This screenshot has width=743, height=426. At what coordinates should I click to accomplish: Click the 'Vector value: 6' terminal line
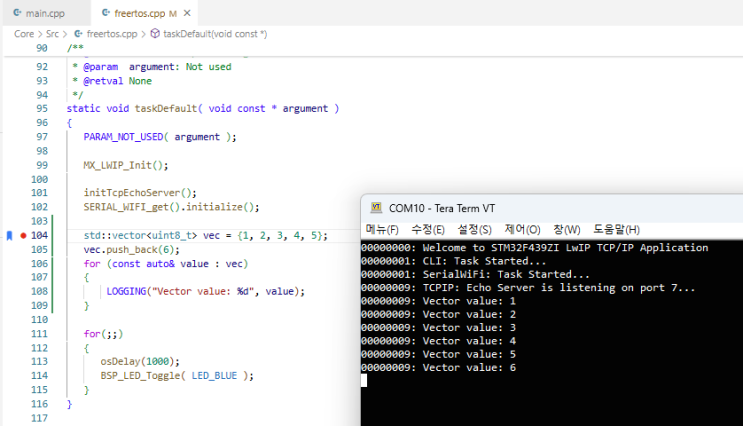tap(438, 368)
